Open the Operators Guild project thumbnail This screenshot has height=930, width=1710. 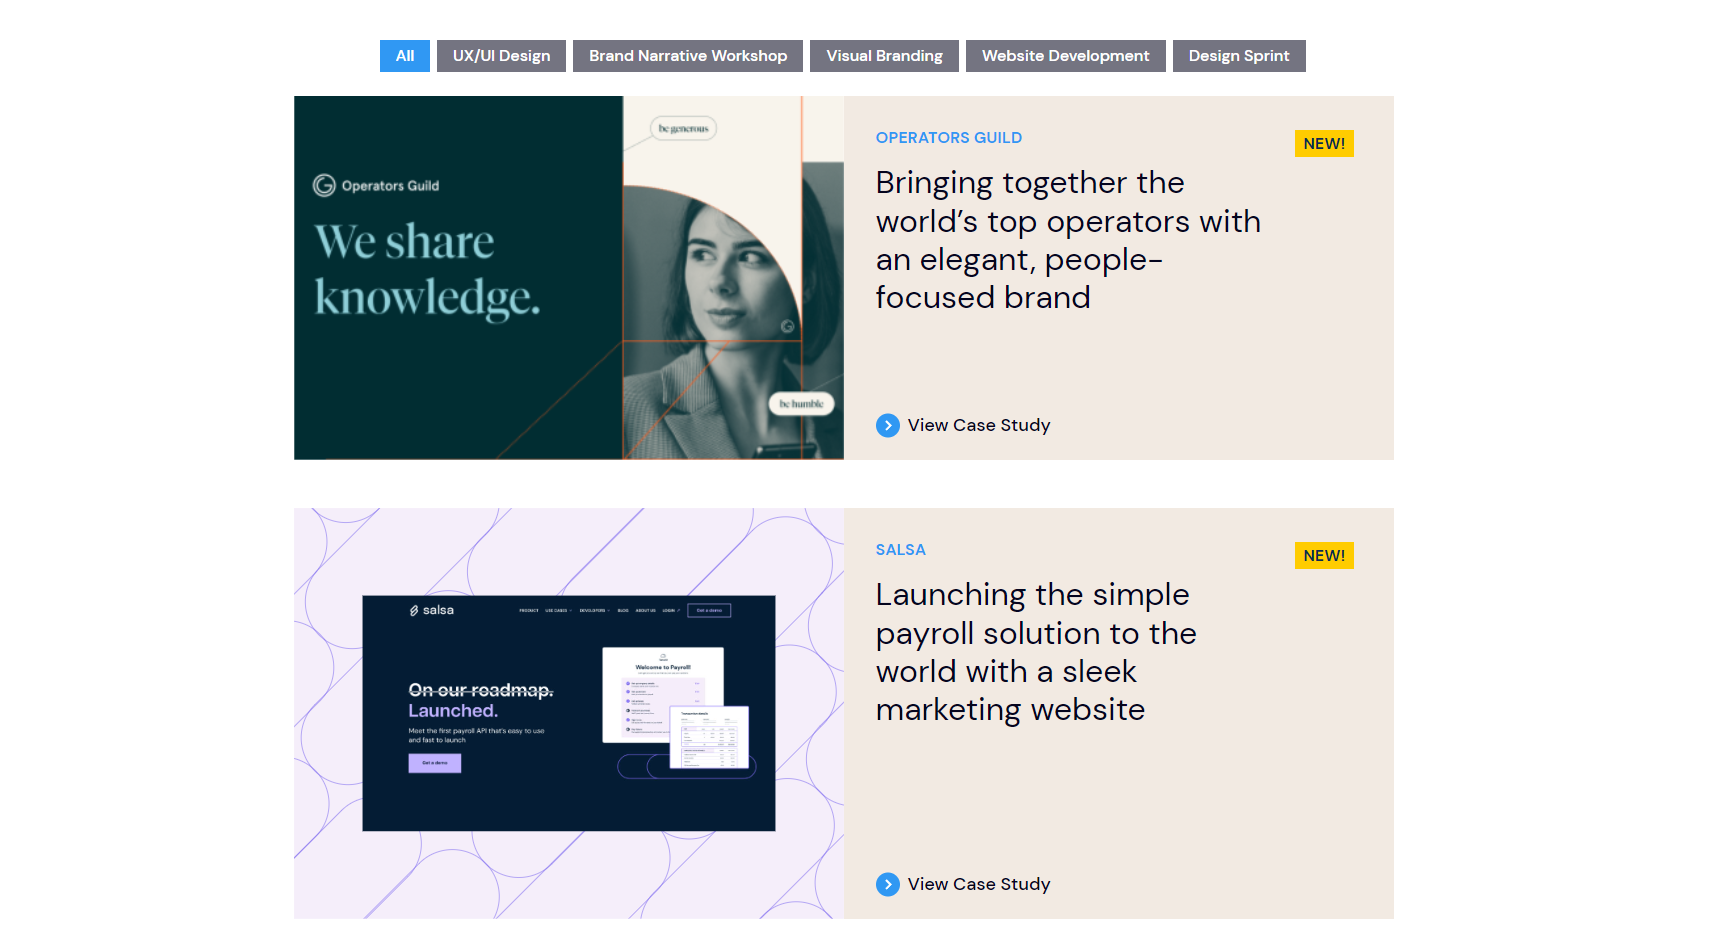click(568, 278)
